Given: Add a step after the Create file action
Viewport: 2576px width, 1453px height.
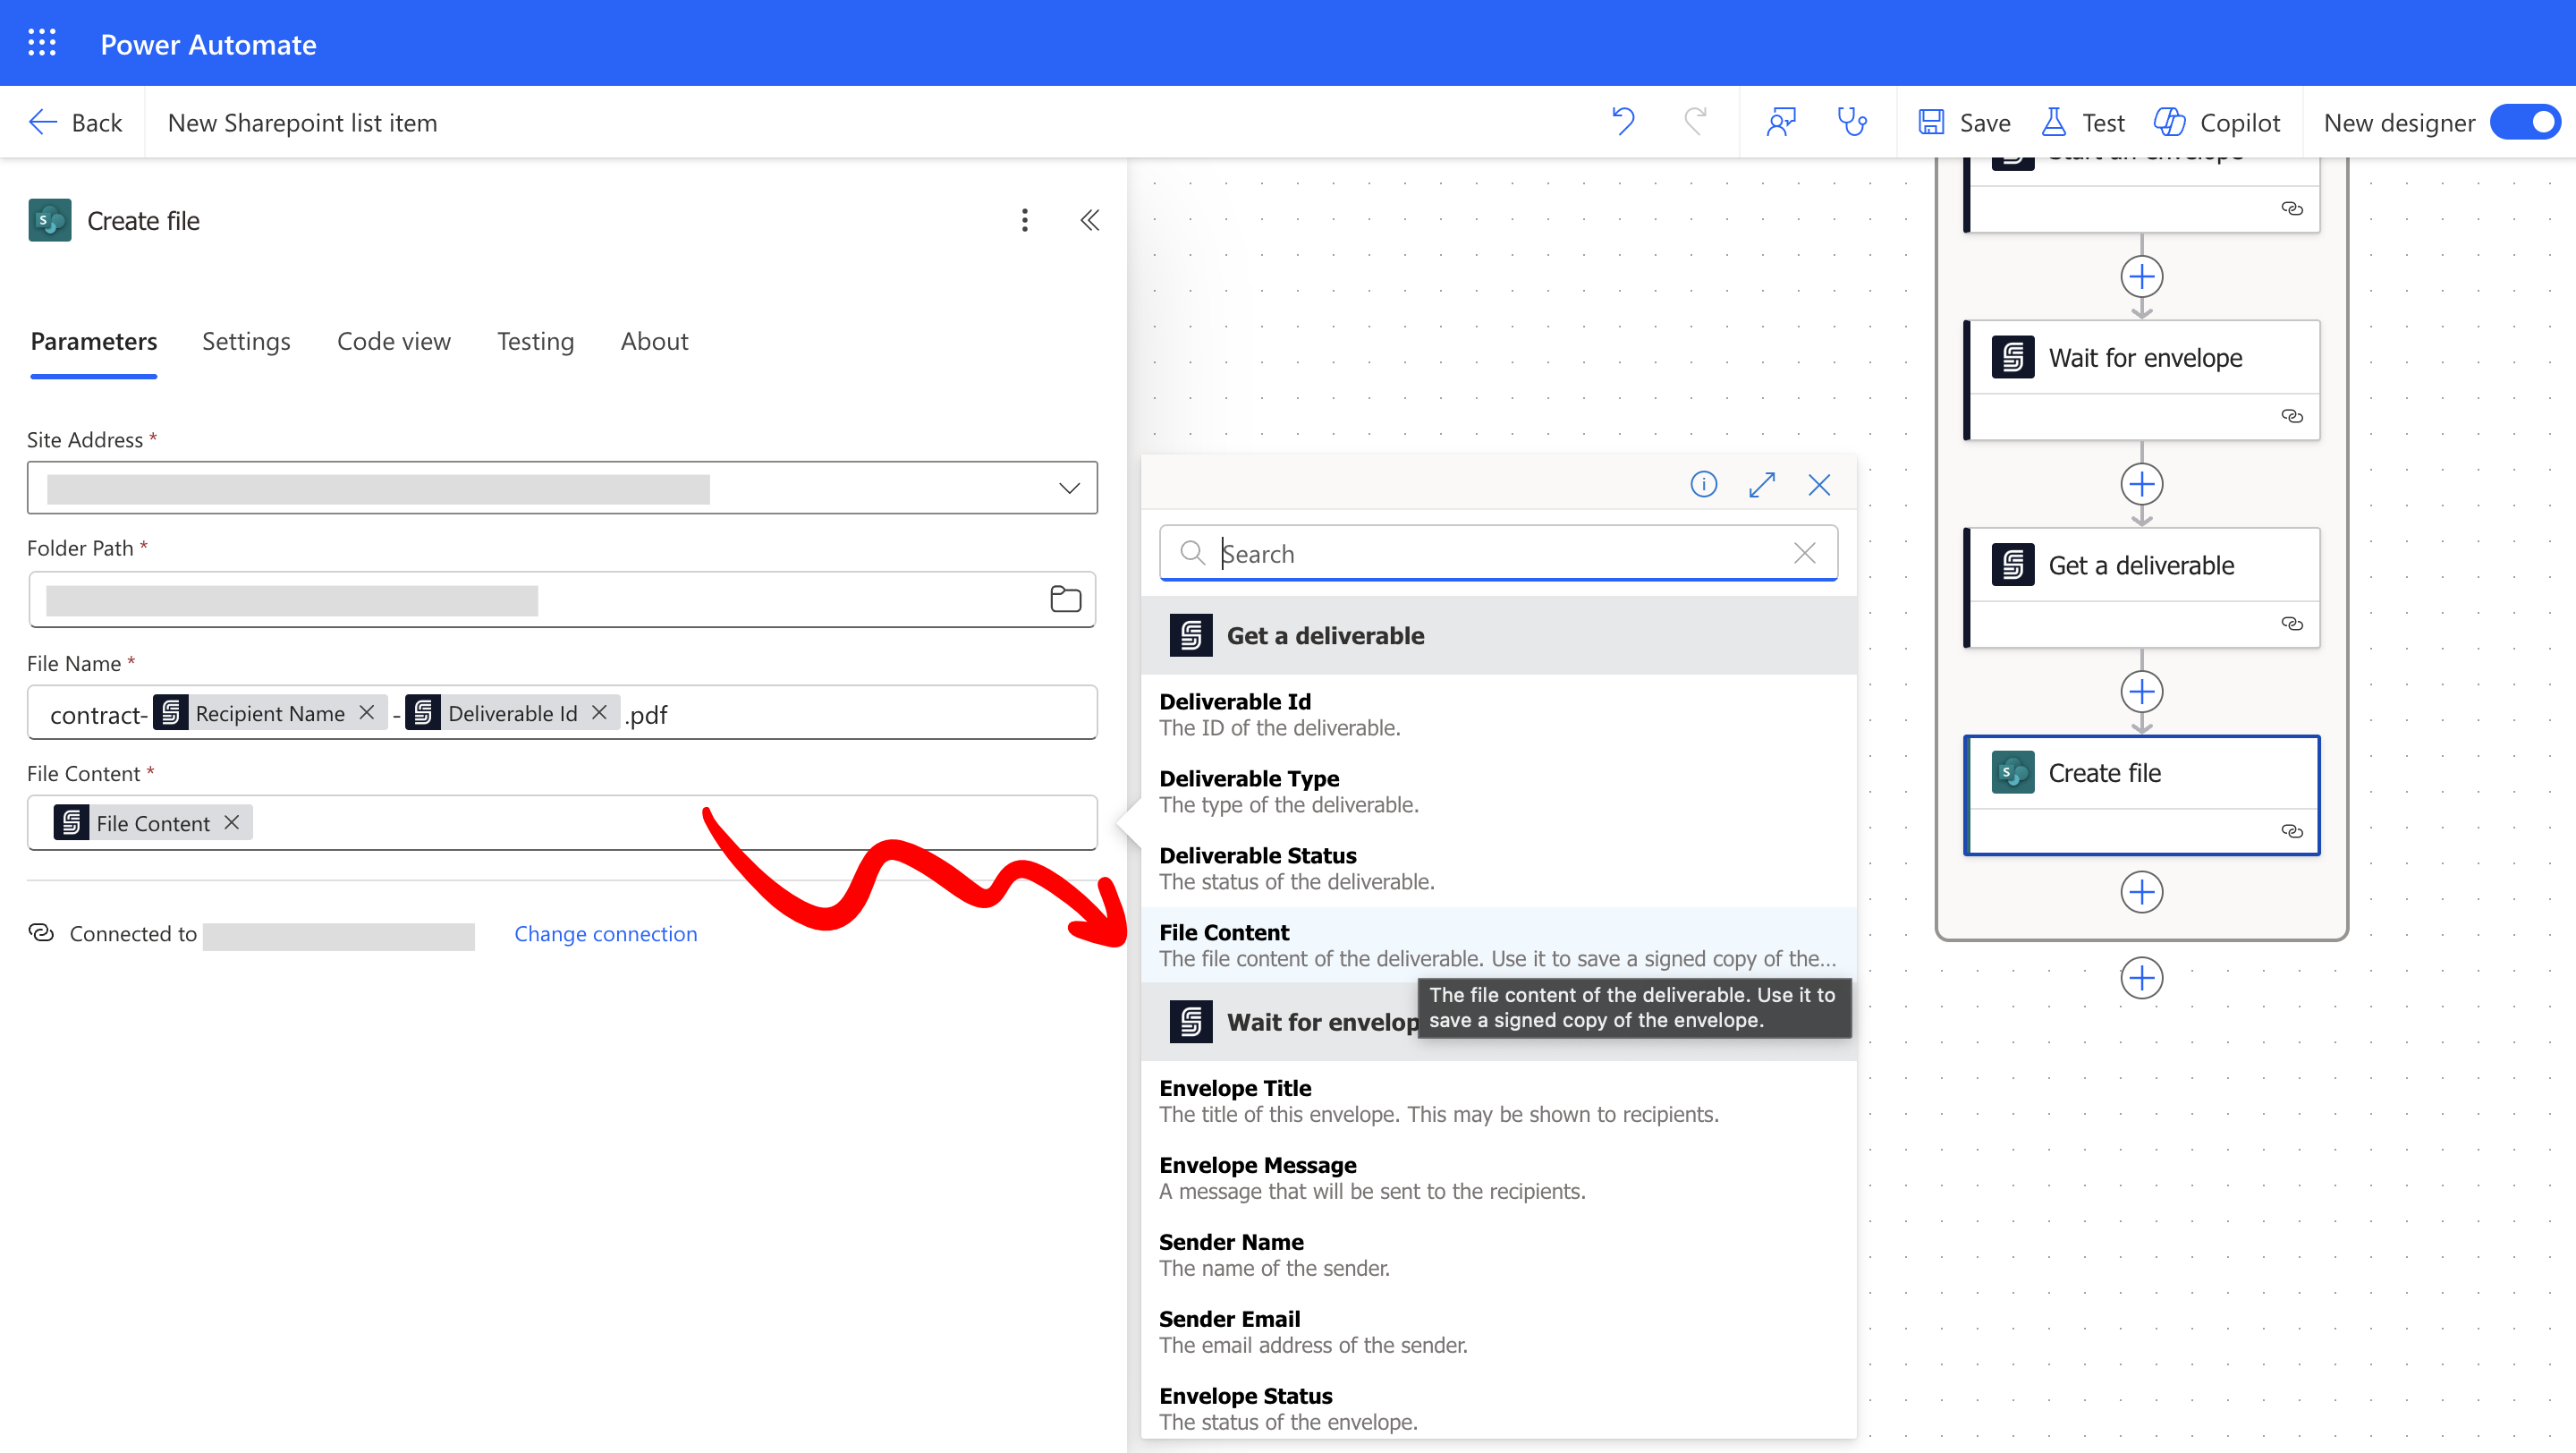Looking at the screenshot, I should point(2141,892).
